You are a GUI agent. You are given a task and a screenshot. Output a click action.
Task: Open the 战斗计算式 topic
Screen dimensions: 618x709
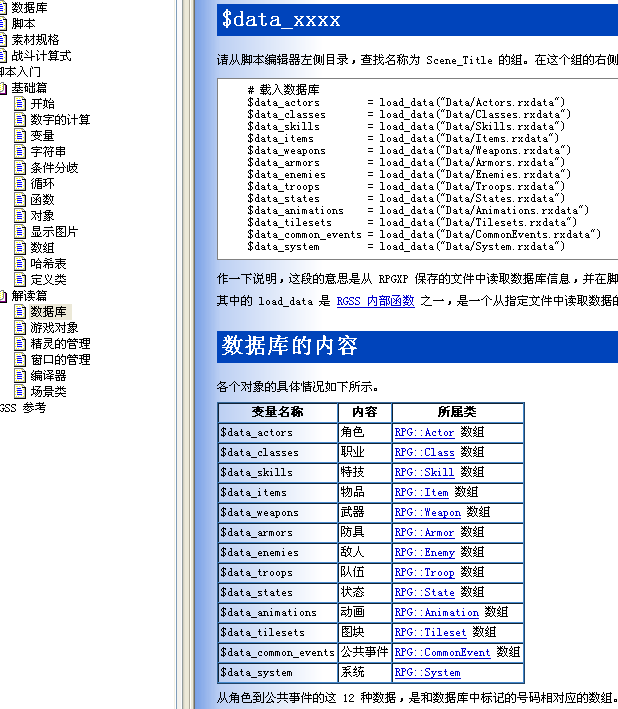[41, 56]
